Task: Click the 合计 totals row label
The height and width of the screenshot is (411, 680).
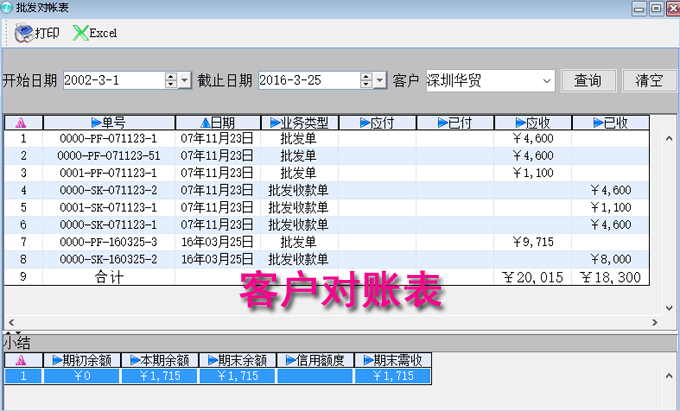Action: tap(109, 277)
